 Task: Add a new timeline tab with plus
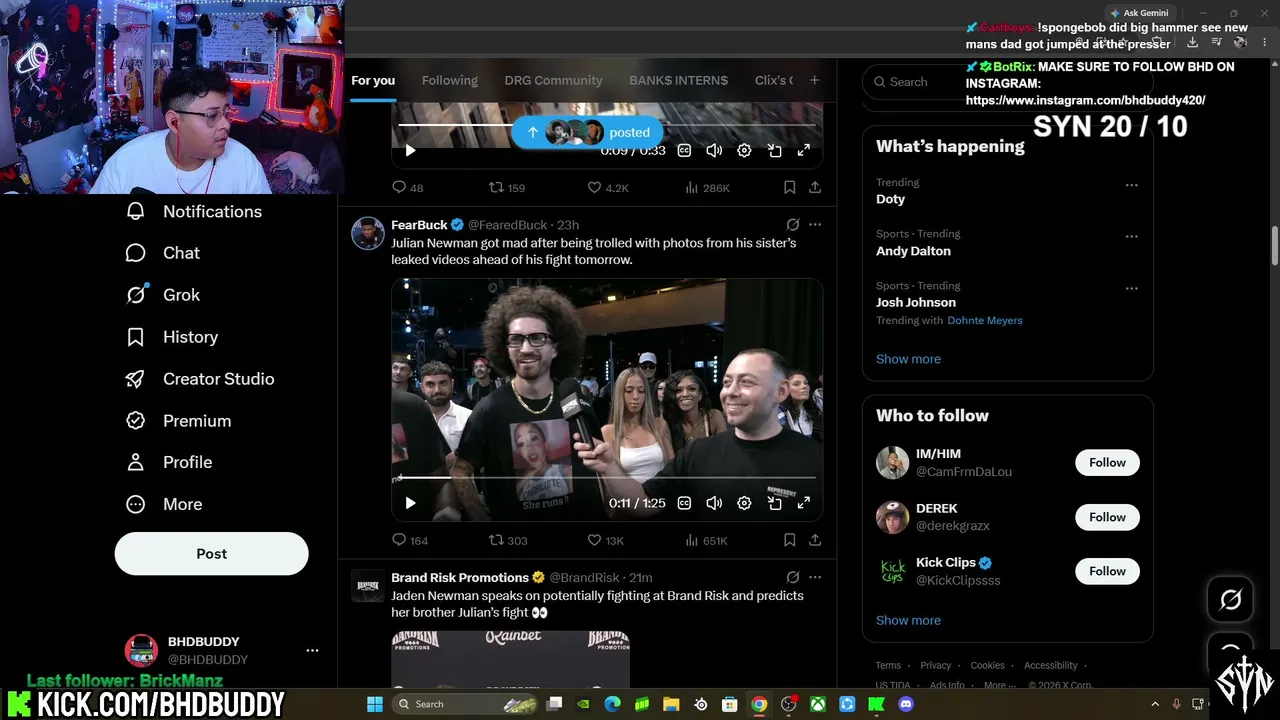point(814,80)
